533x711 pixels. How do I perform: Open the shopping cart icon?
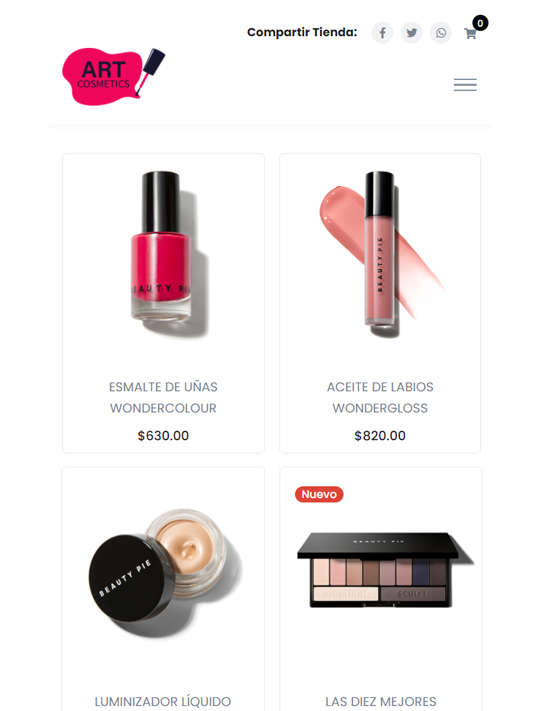click(x=470, y=34)
